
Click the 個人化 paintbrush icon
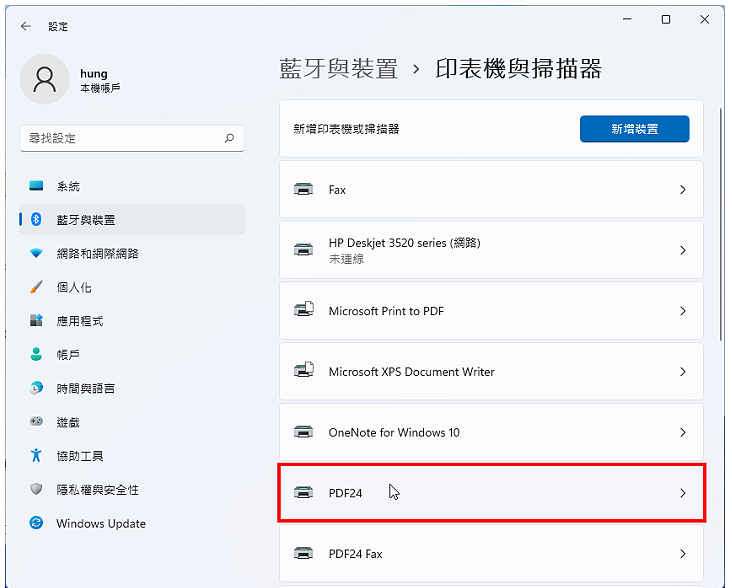click(36, 287)
